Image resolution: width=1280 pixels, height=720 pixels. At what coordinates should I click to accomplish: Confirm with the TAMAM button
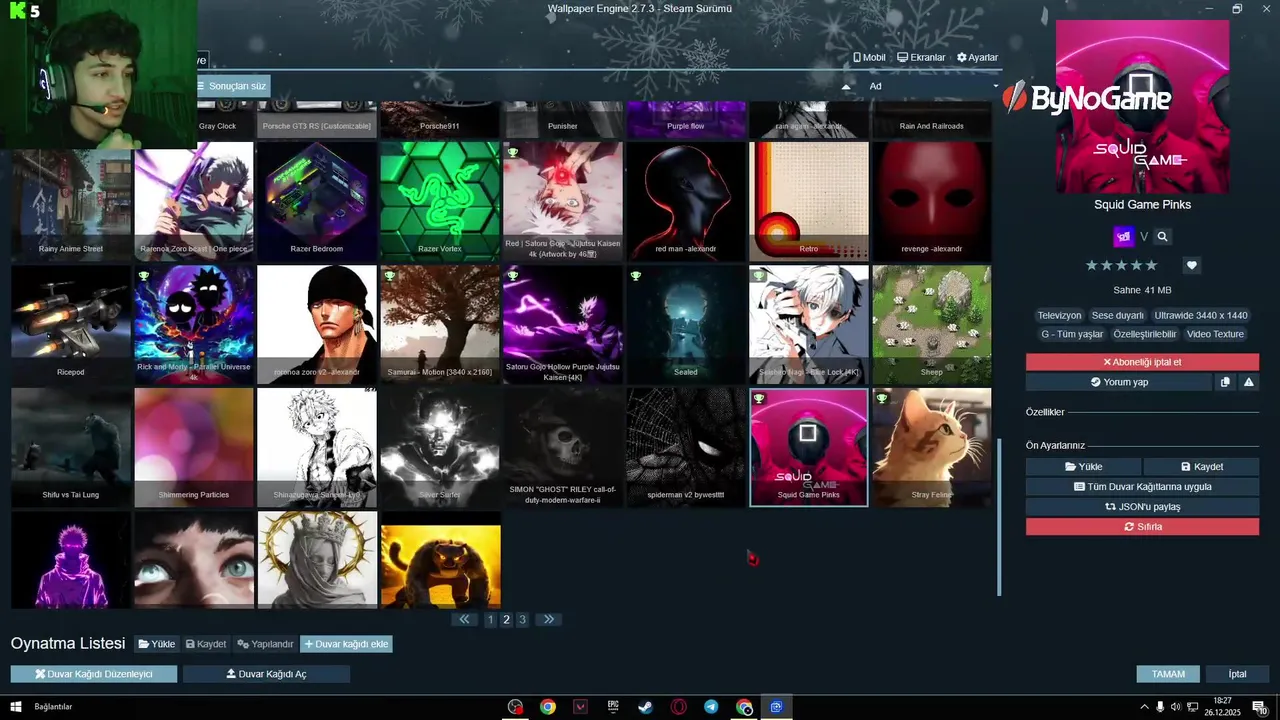click(1168, 674)
